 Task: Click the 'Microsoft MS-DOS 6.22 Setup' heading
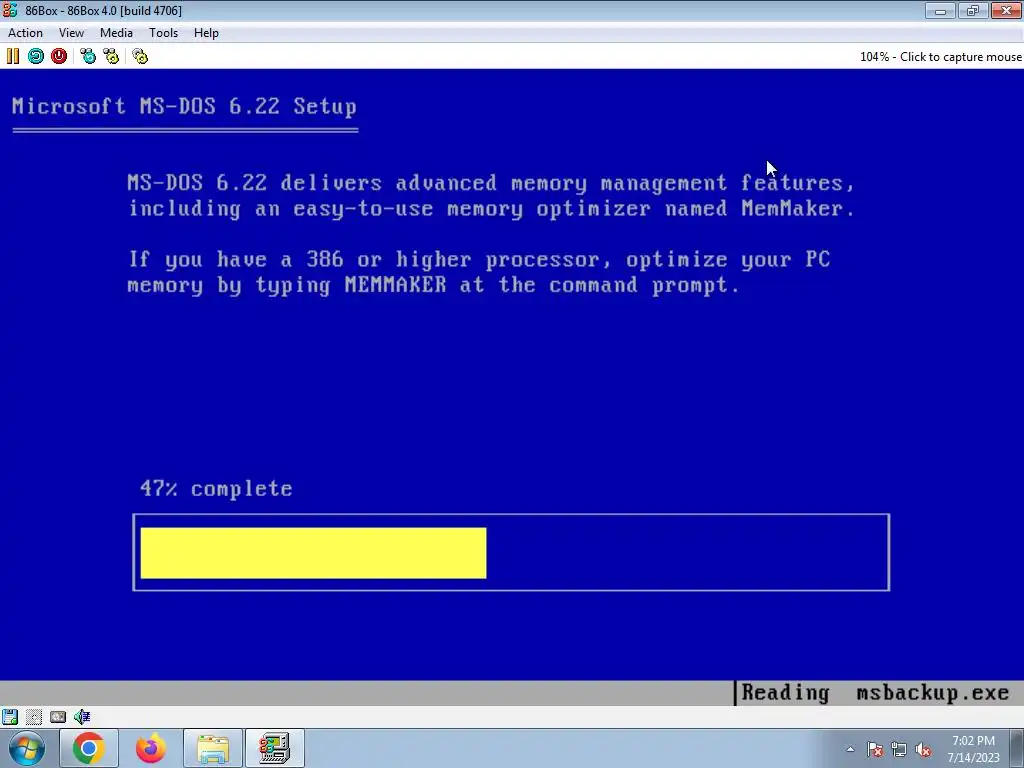coord(184,106)
